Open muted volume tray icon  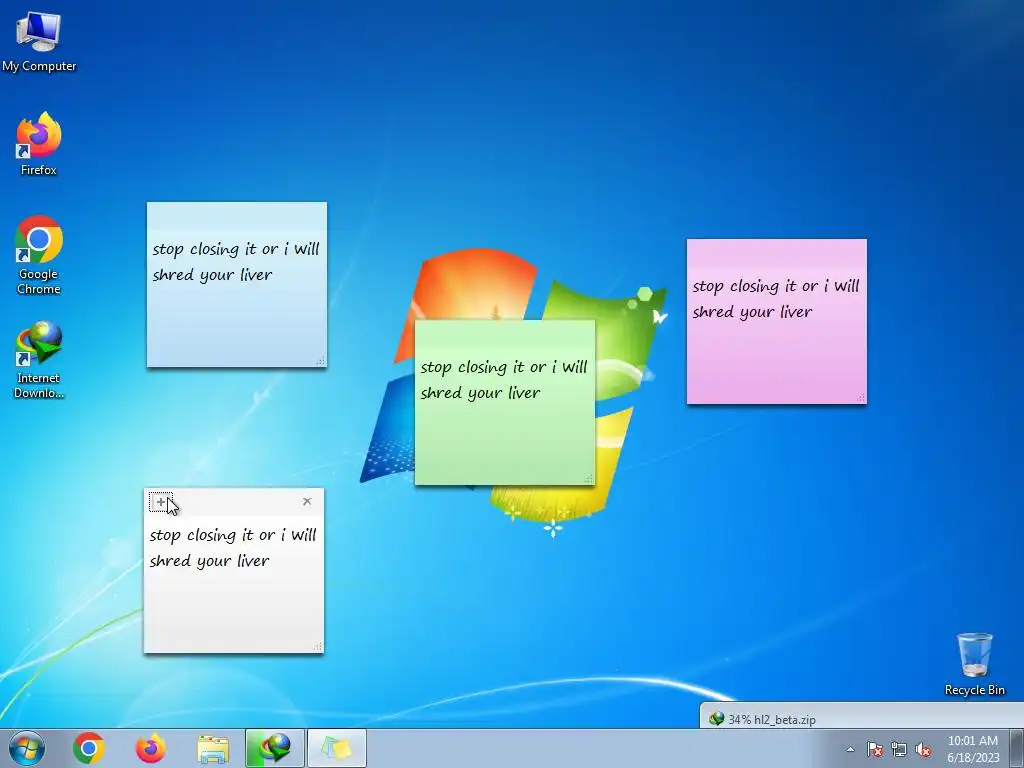point(923,750)
